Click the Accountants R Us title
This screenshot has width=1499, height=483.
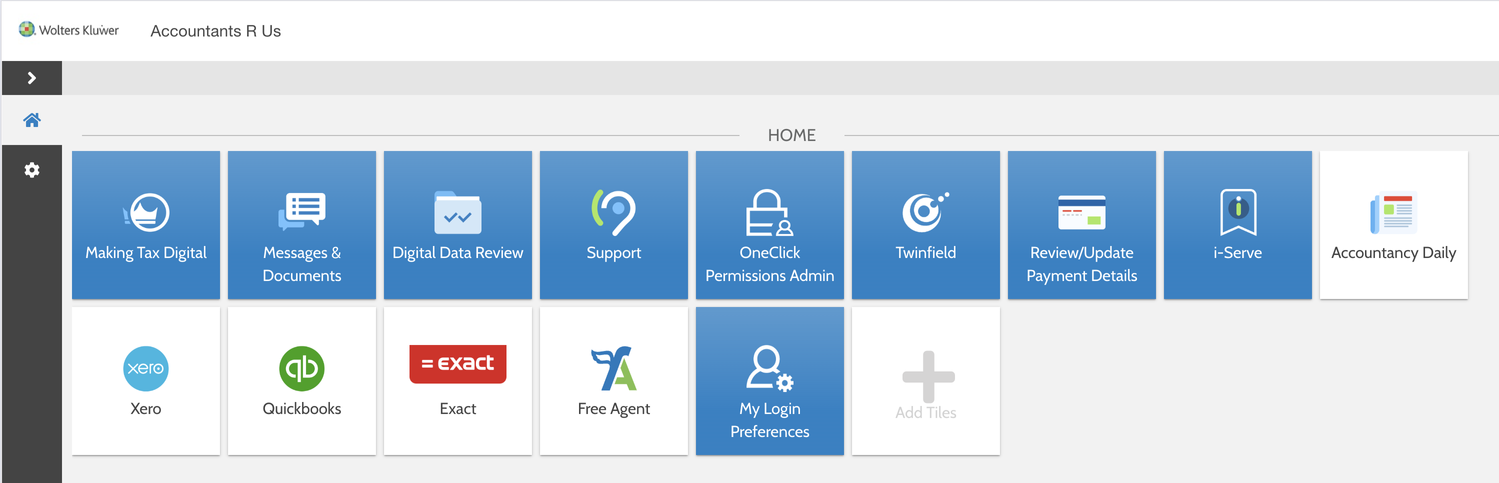[x=216, y=31]
